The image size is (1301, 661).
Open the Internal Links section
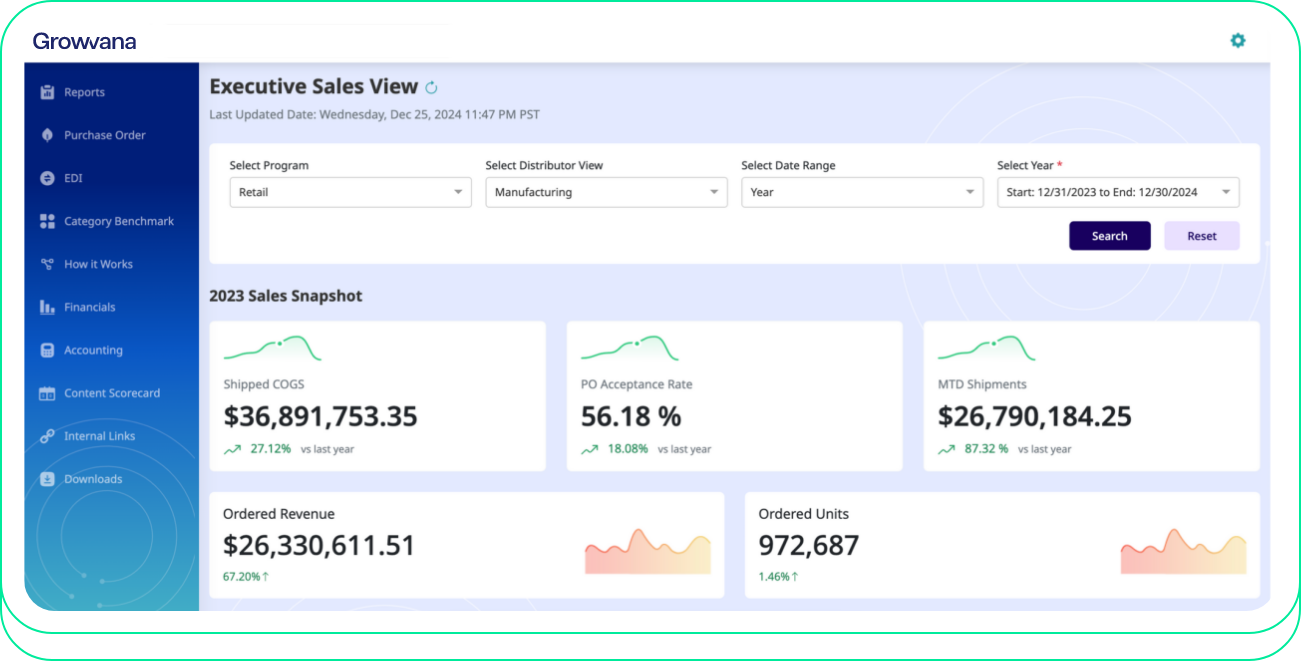tap(47, 436)
